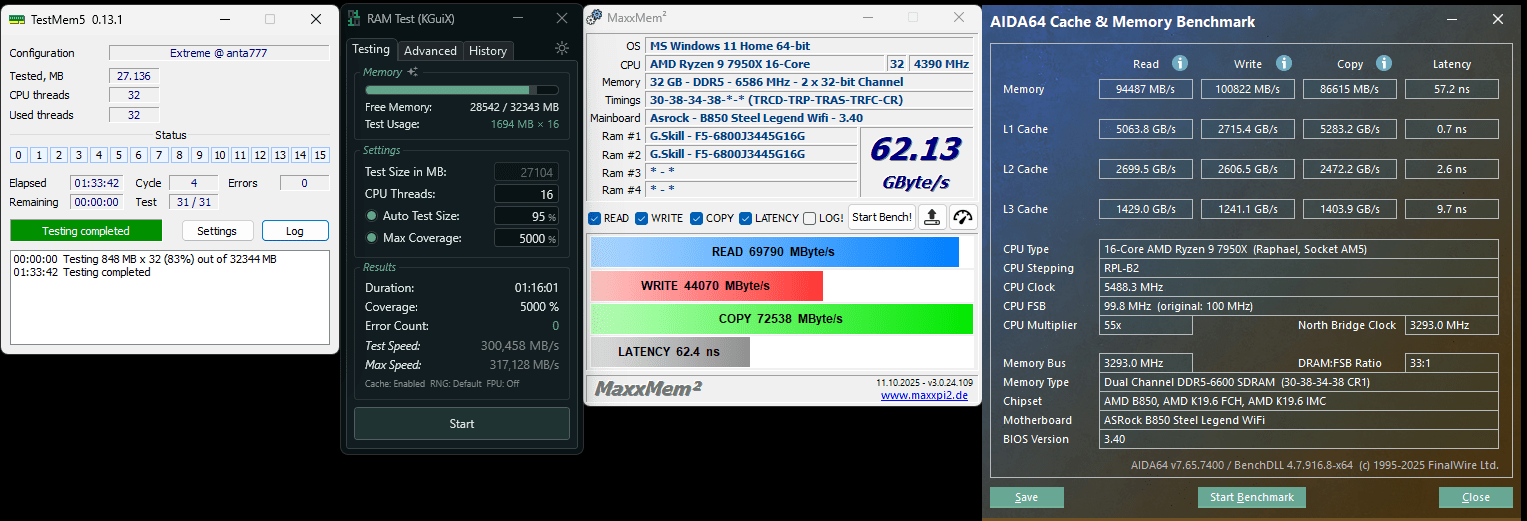The width and height of the screenshot is (1527, 521).
Task: Click the Extreme @ anta777 configuration field
Action: click(x=219, y=53)
